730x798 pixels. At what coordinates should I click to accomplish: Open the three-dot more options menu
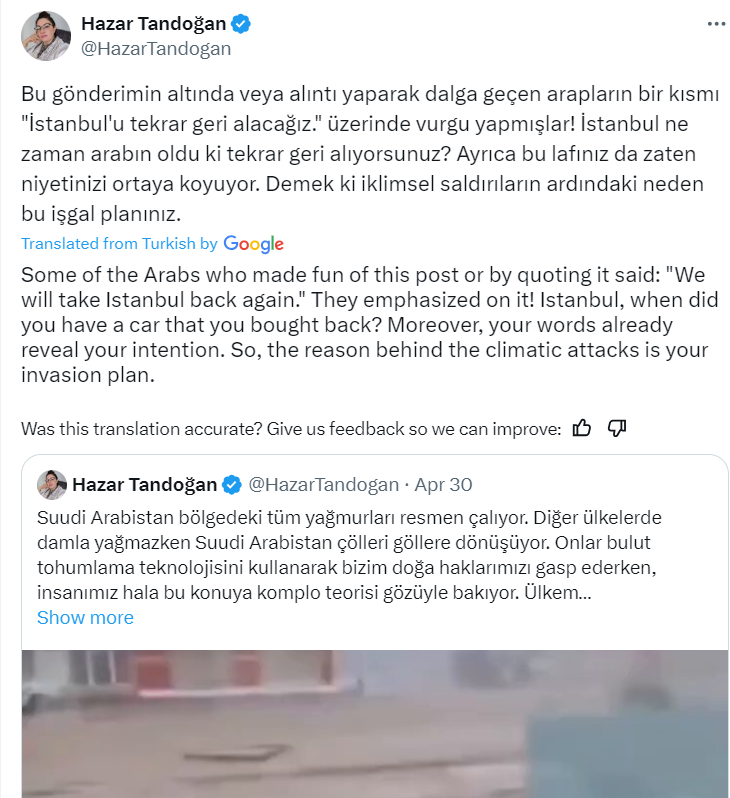click(716, 24)
